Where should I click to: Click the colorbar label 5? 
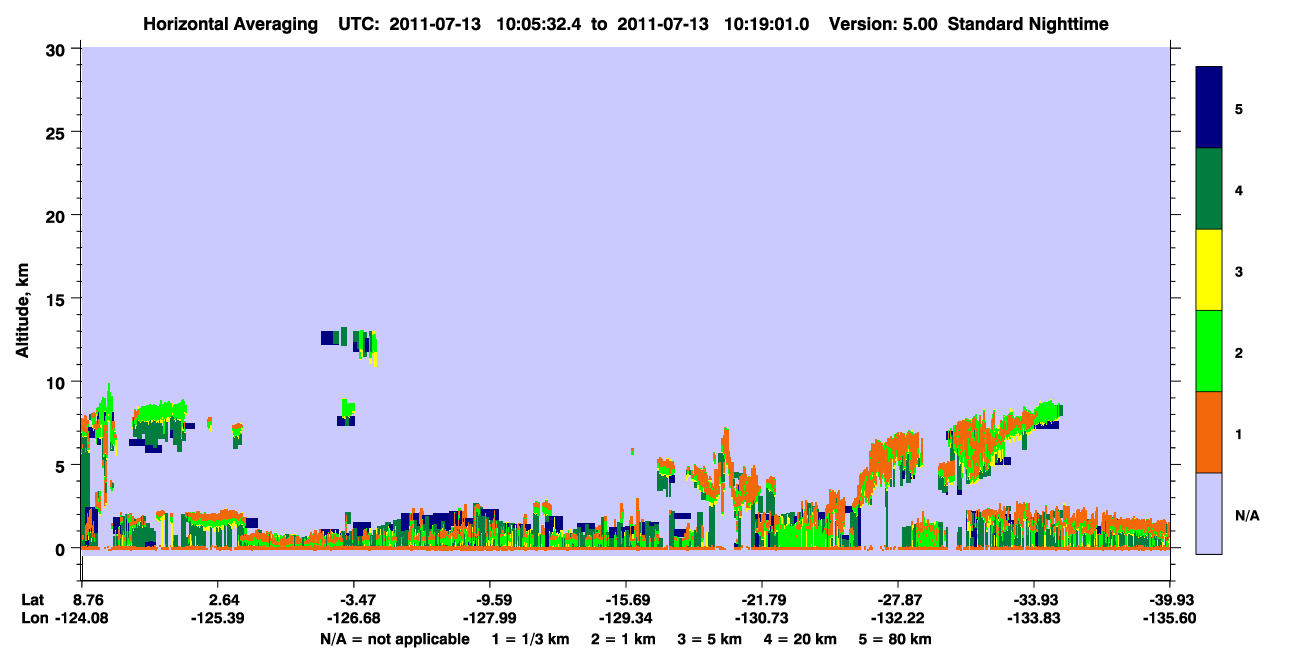(x=1239, y=108)
